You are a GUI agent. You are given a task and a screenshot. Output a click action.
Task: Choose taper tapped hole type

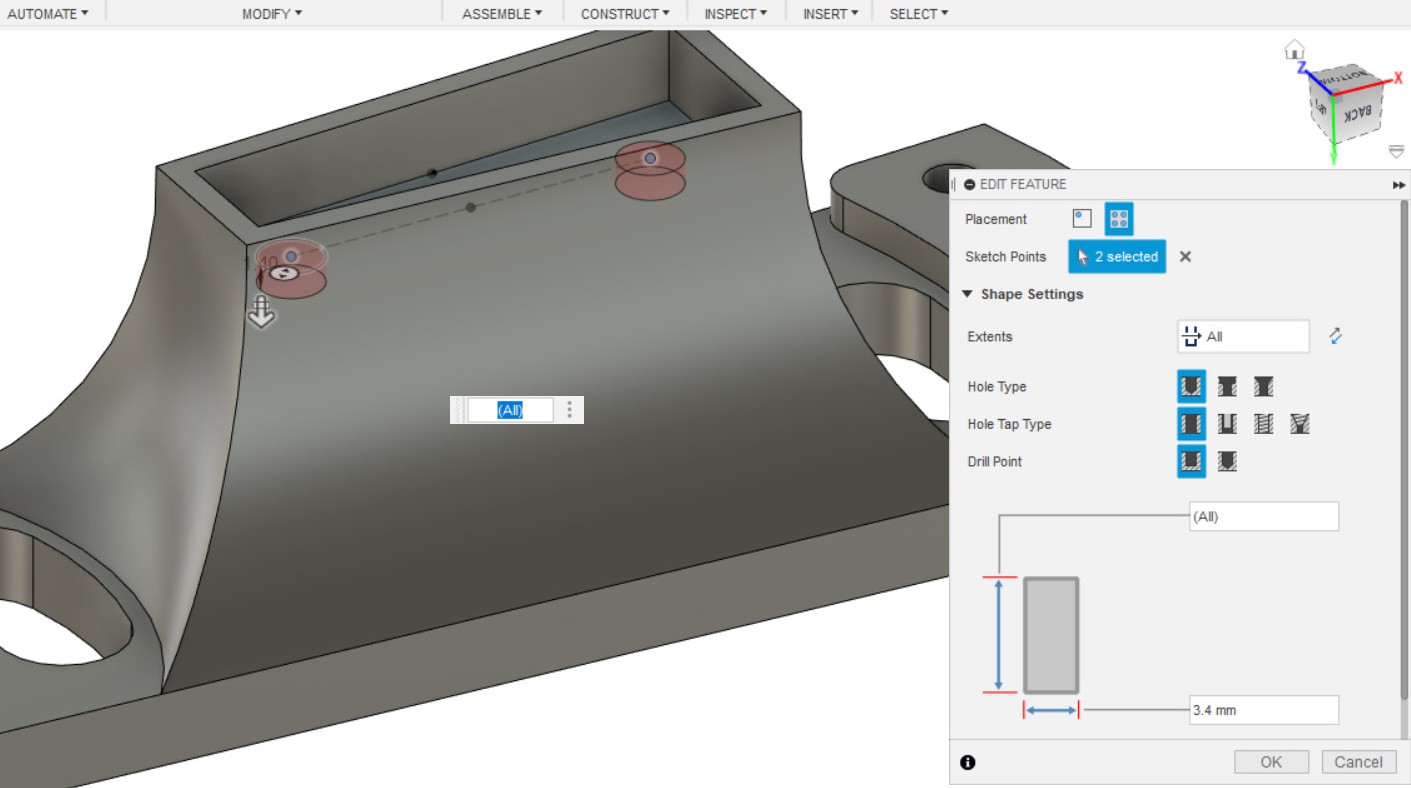pyautogui.click(x=1299, y=424)
